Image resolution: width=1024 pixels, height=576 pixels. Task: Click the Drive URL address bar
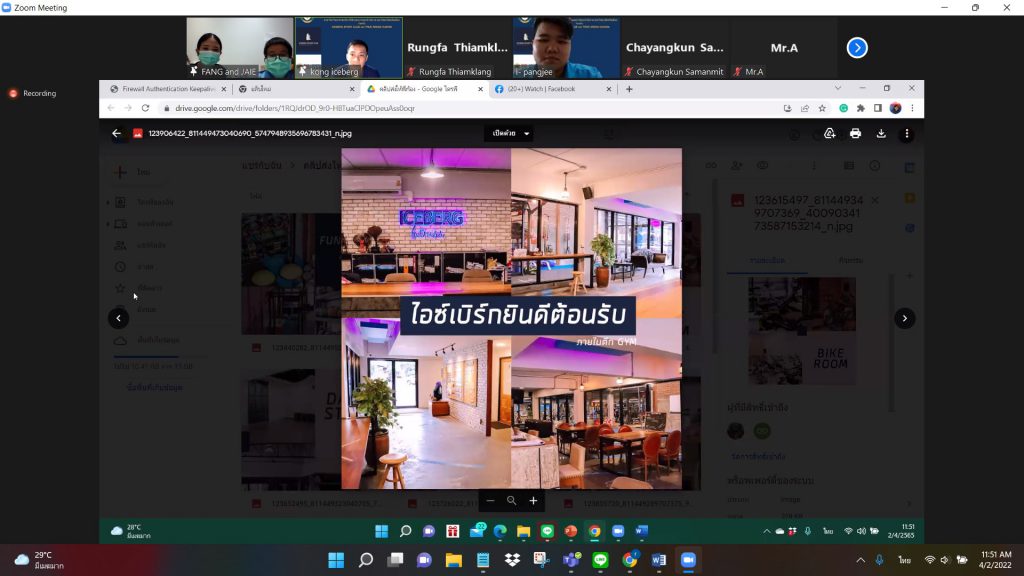point(470,108)
